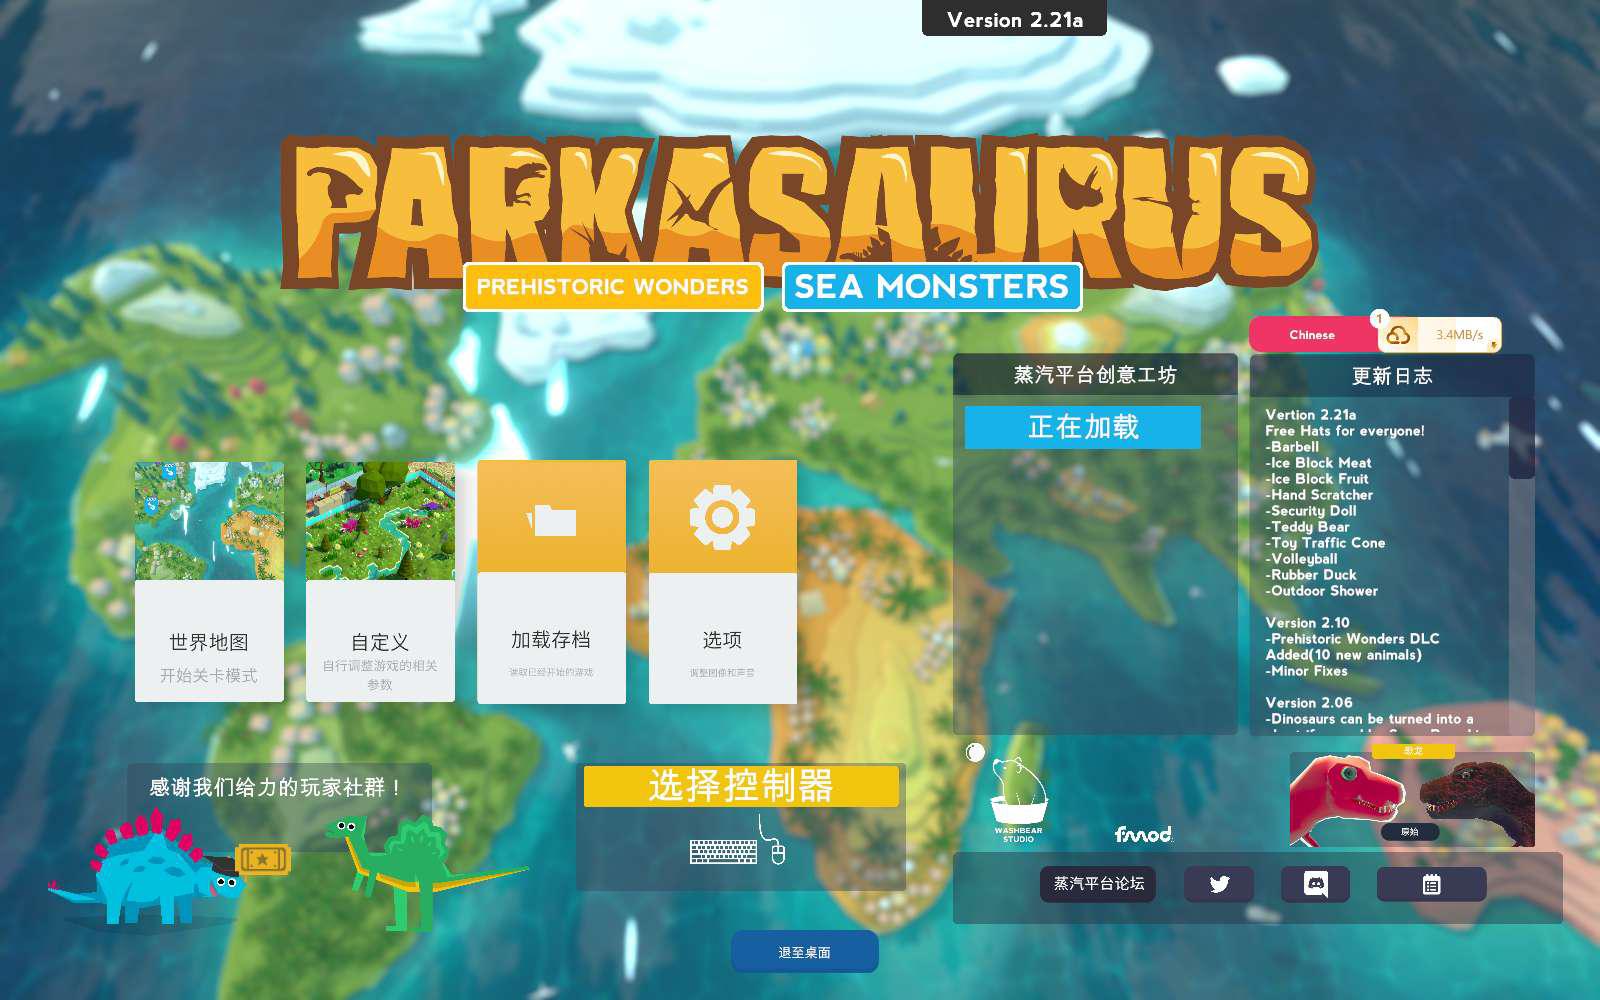Click the 加载存档 folder icon

click(552, 519)
